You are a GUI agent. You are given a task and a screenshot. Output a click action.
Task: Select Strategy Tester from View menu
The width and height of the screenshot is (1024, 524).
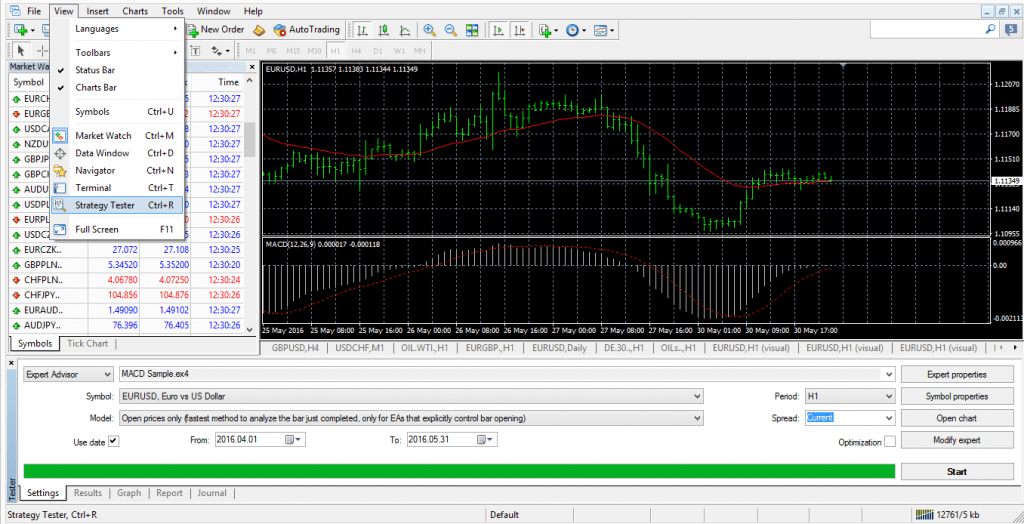pyautogui.click(x=105, y=205)
